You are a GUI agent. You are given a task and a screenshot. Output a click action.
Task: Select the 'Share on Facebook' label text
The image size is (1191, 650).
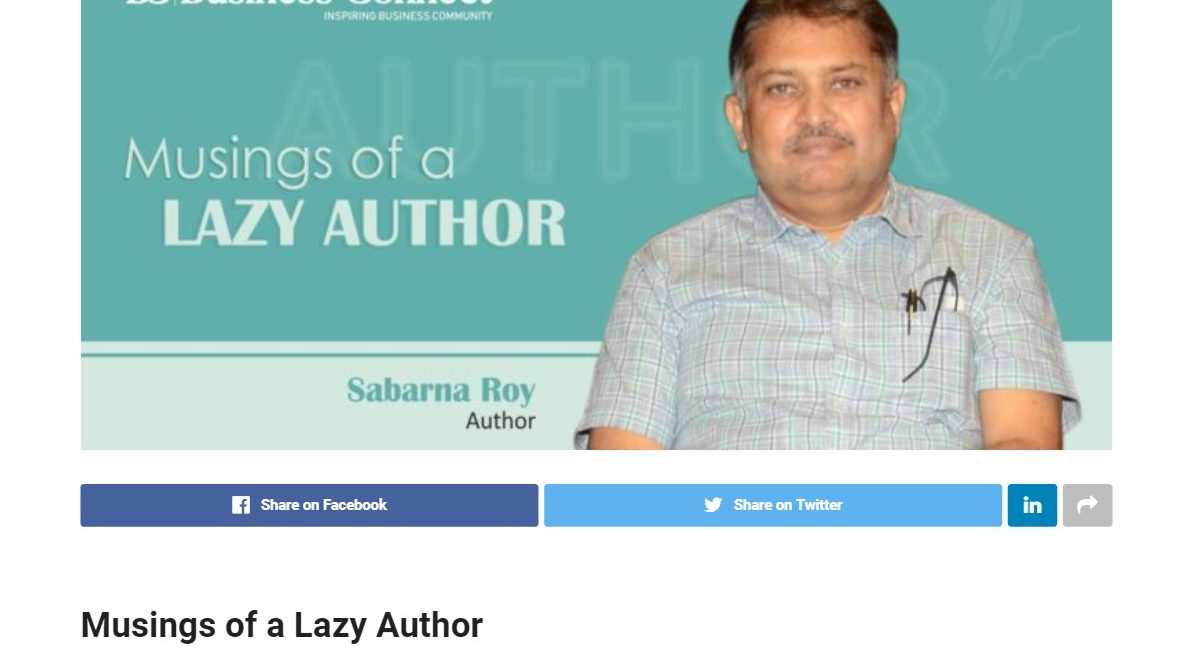(324, 505)
